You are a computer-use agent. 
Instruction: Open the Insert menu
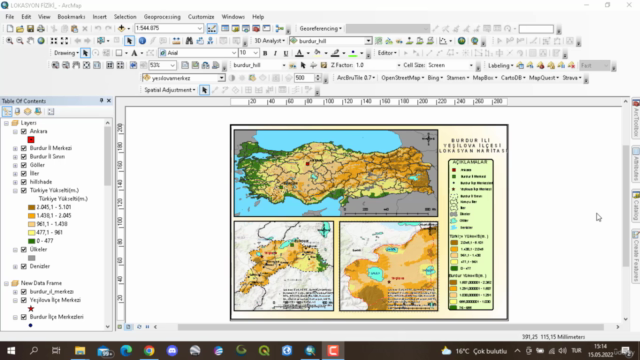tap(99, 17)
